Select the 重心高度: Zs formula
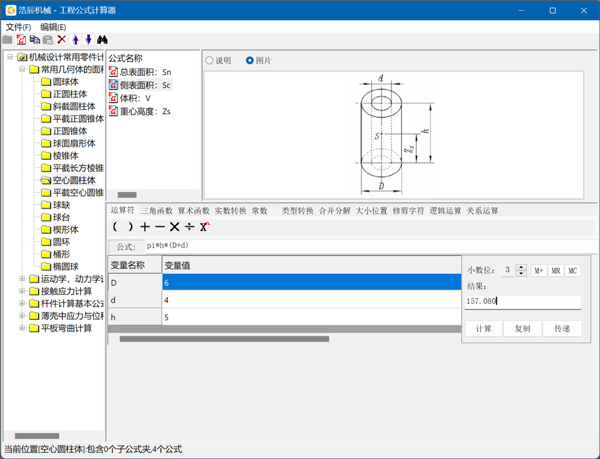 (x=140, y=111)
